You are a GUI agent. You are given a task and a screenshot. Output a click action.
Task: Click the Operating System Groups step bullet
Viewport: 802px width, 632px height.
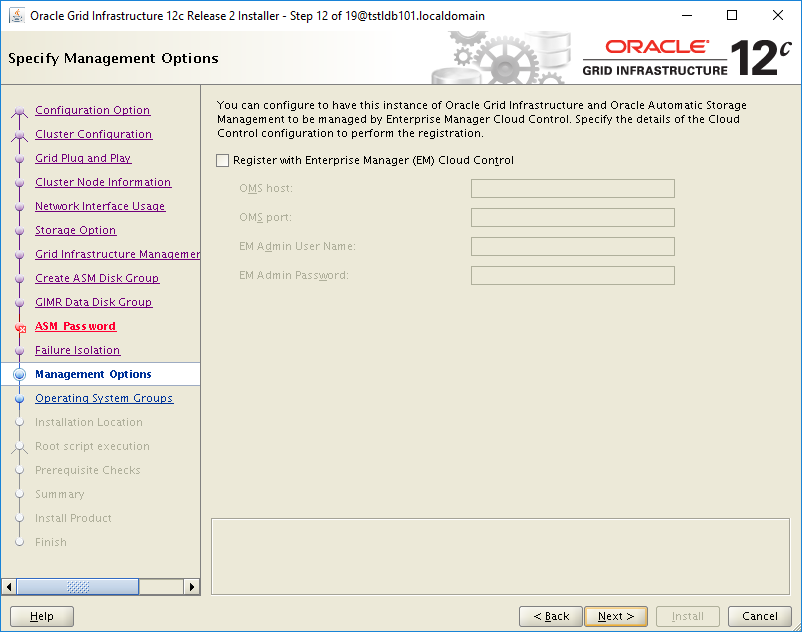click(x=19, y=398)
